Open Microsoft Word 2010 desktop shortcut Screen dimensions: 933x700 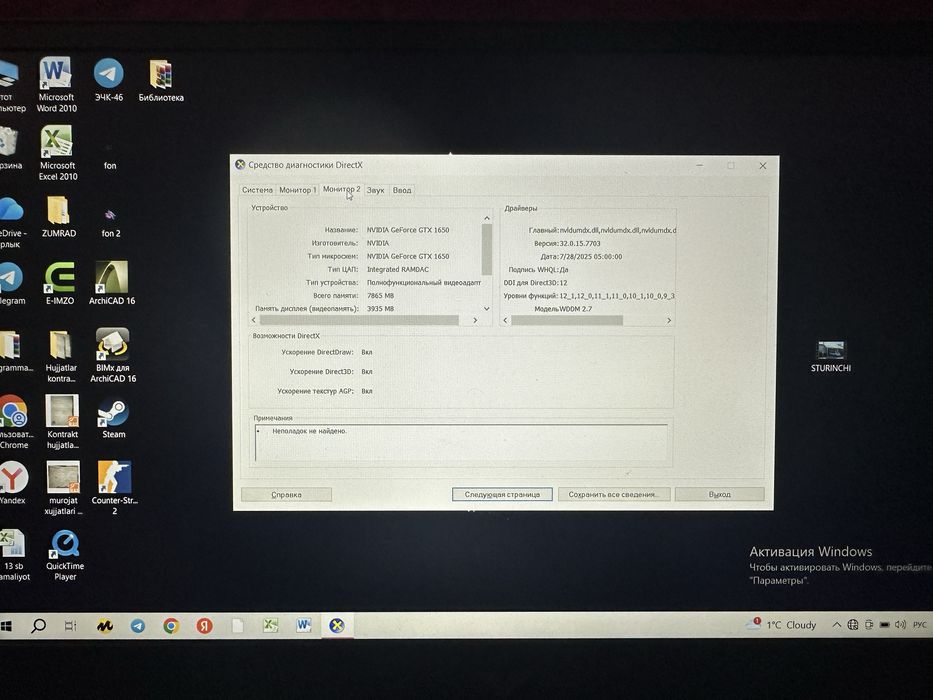click(56, 84)
